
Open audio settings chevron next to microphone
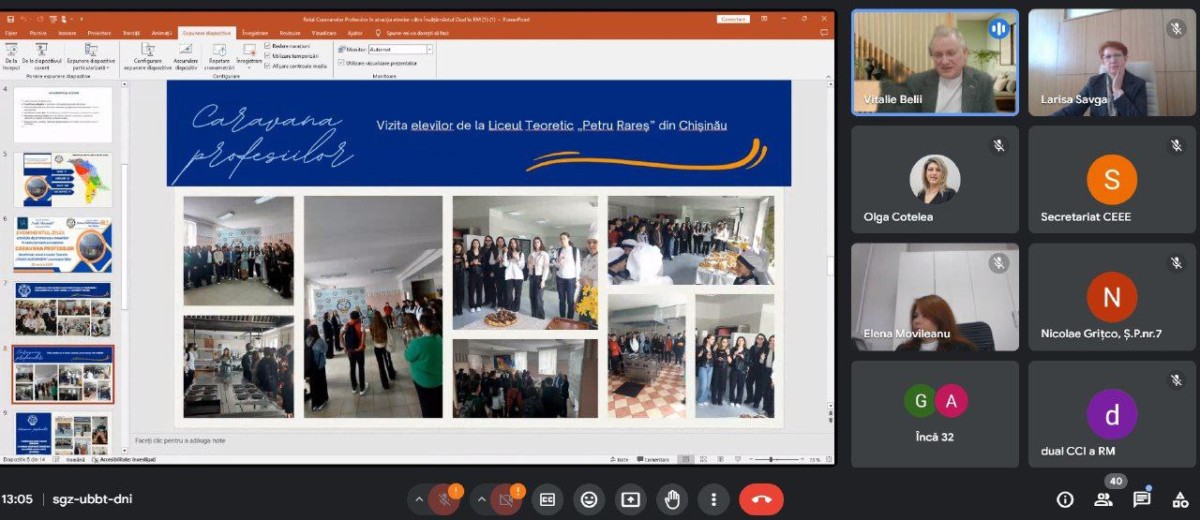click(420, 499)
